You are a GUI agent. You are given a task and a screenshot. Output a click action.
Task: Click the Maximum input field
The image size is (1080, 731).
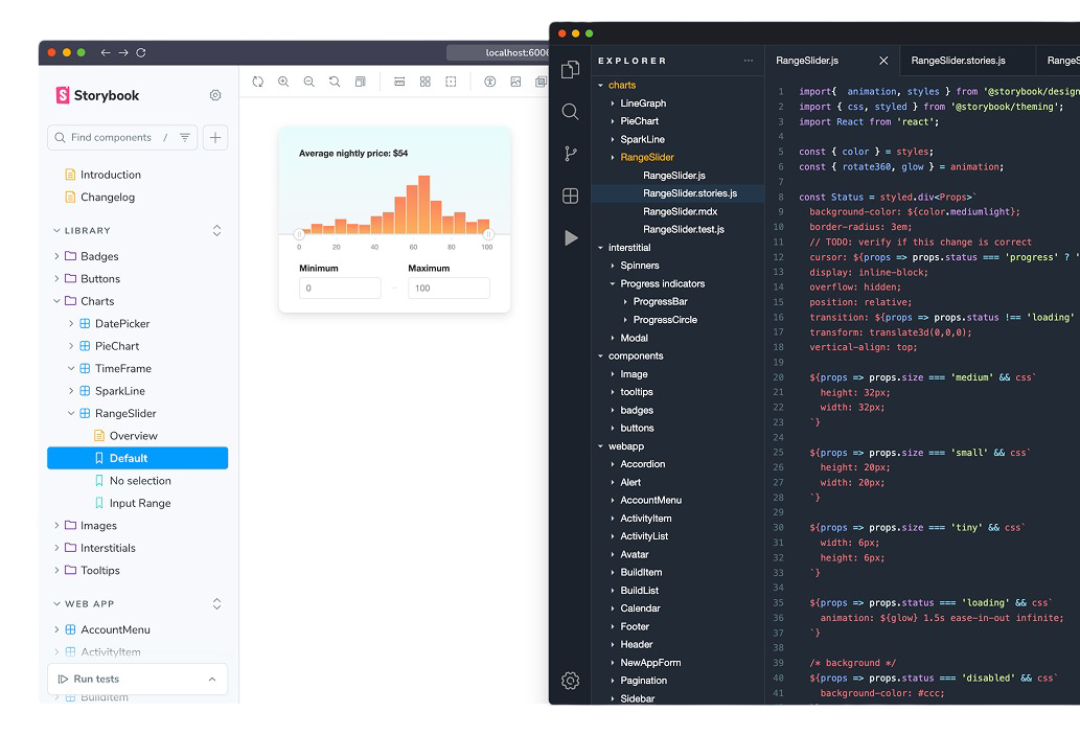click(x=449, y=288)
